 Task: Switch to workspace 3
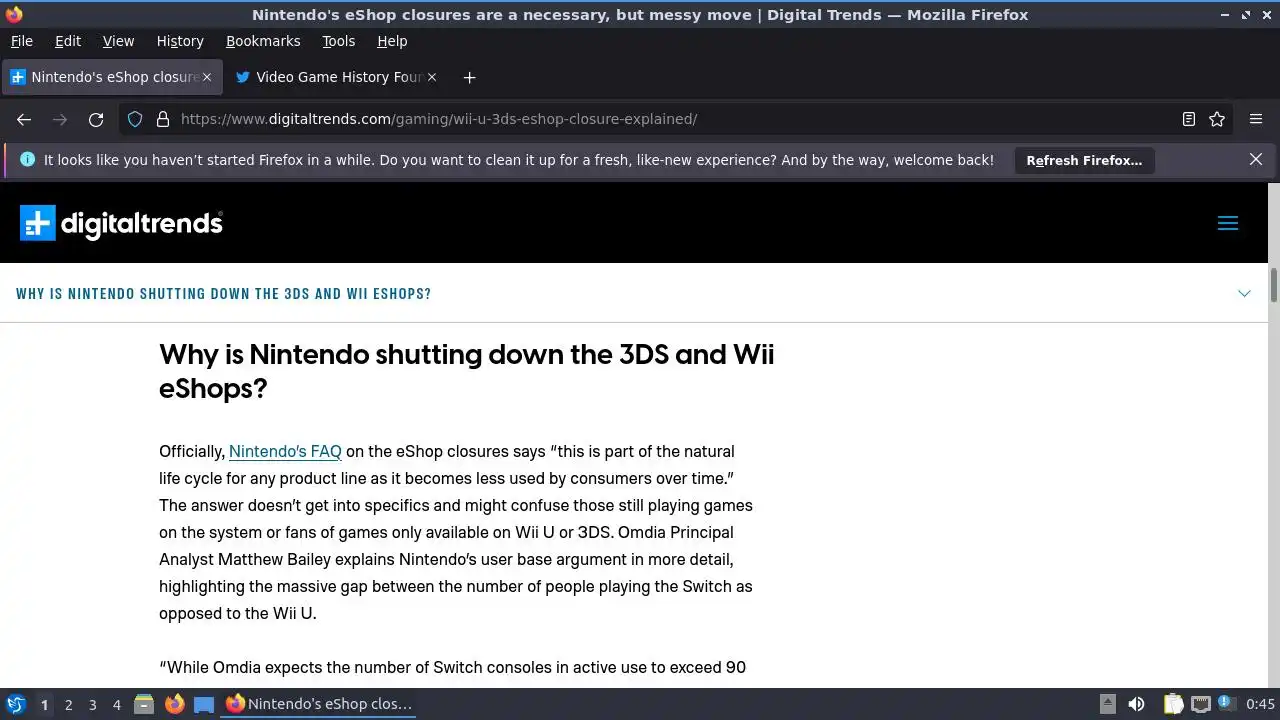tap(92, 704)
